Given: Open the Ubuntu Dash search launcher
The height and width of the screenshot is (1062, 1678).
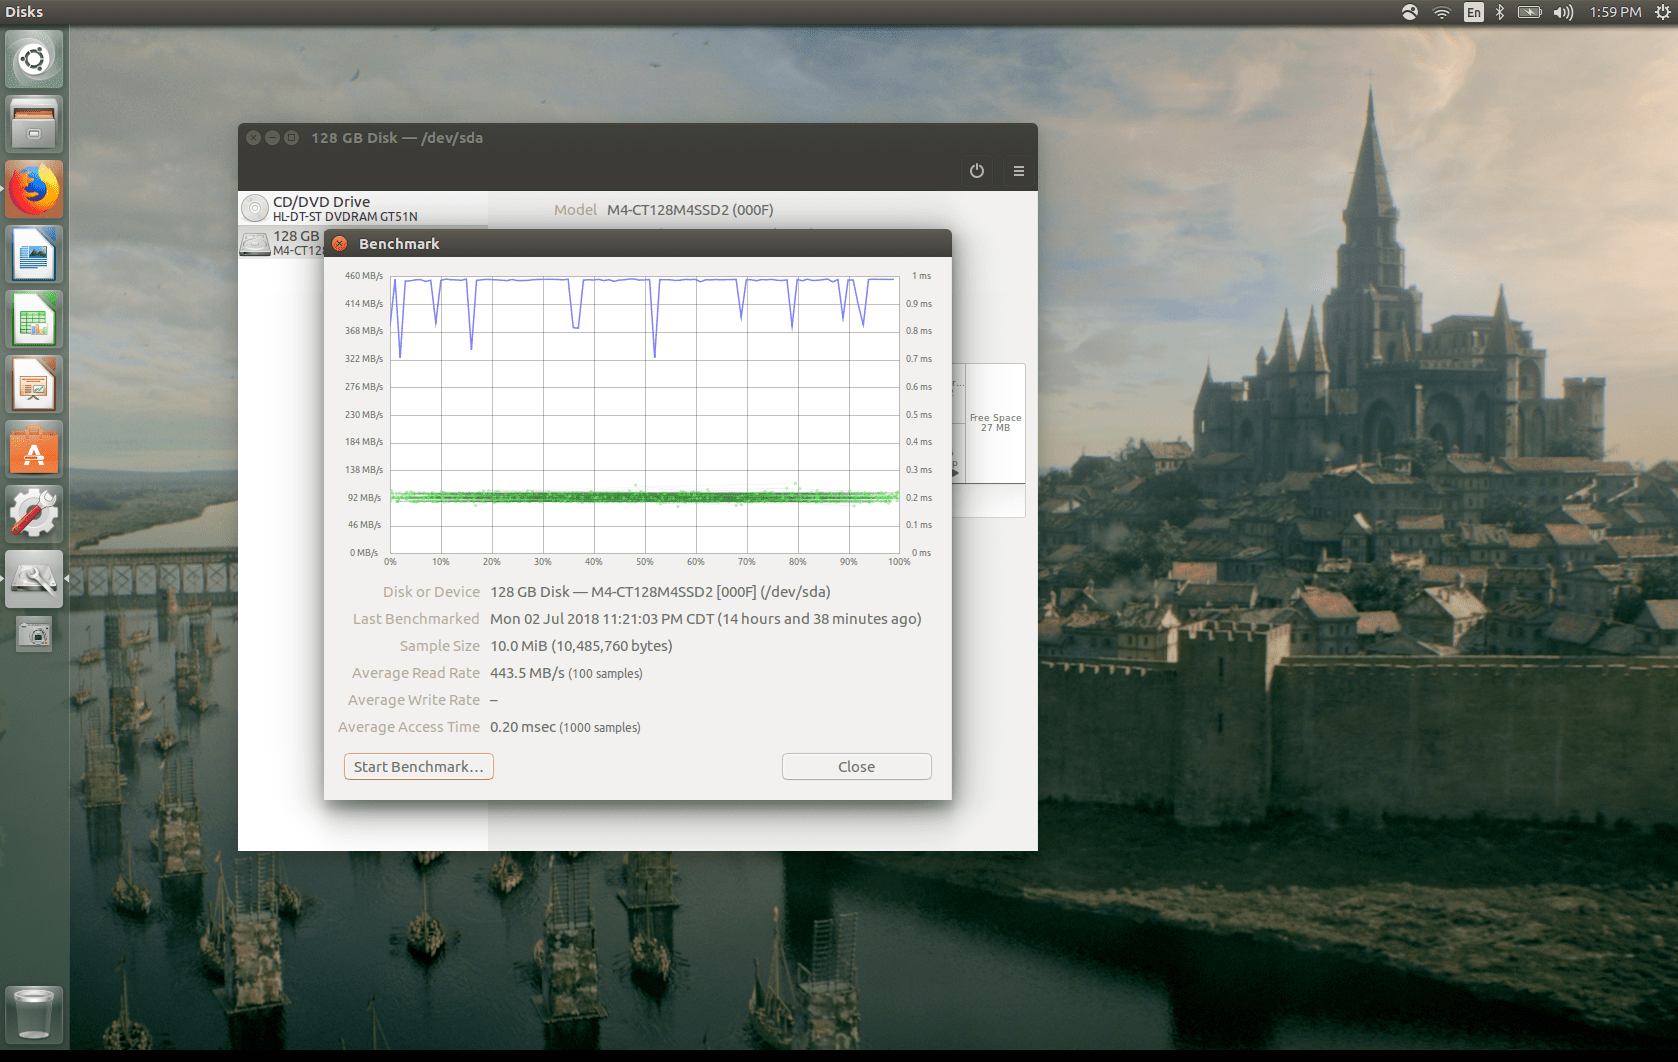Looking at the screenshot, I should (34, 59).
